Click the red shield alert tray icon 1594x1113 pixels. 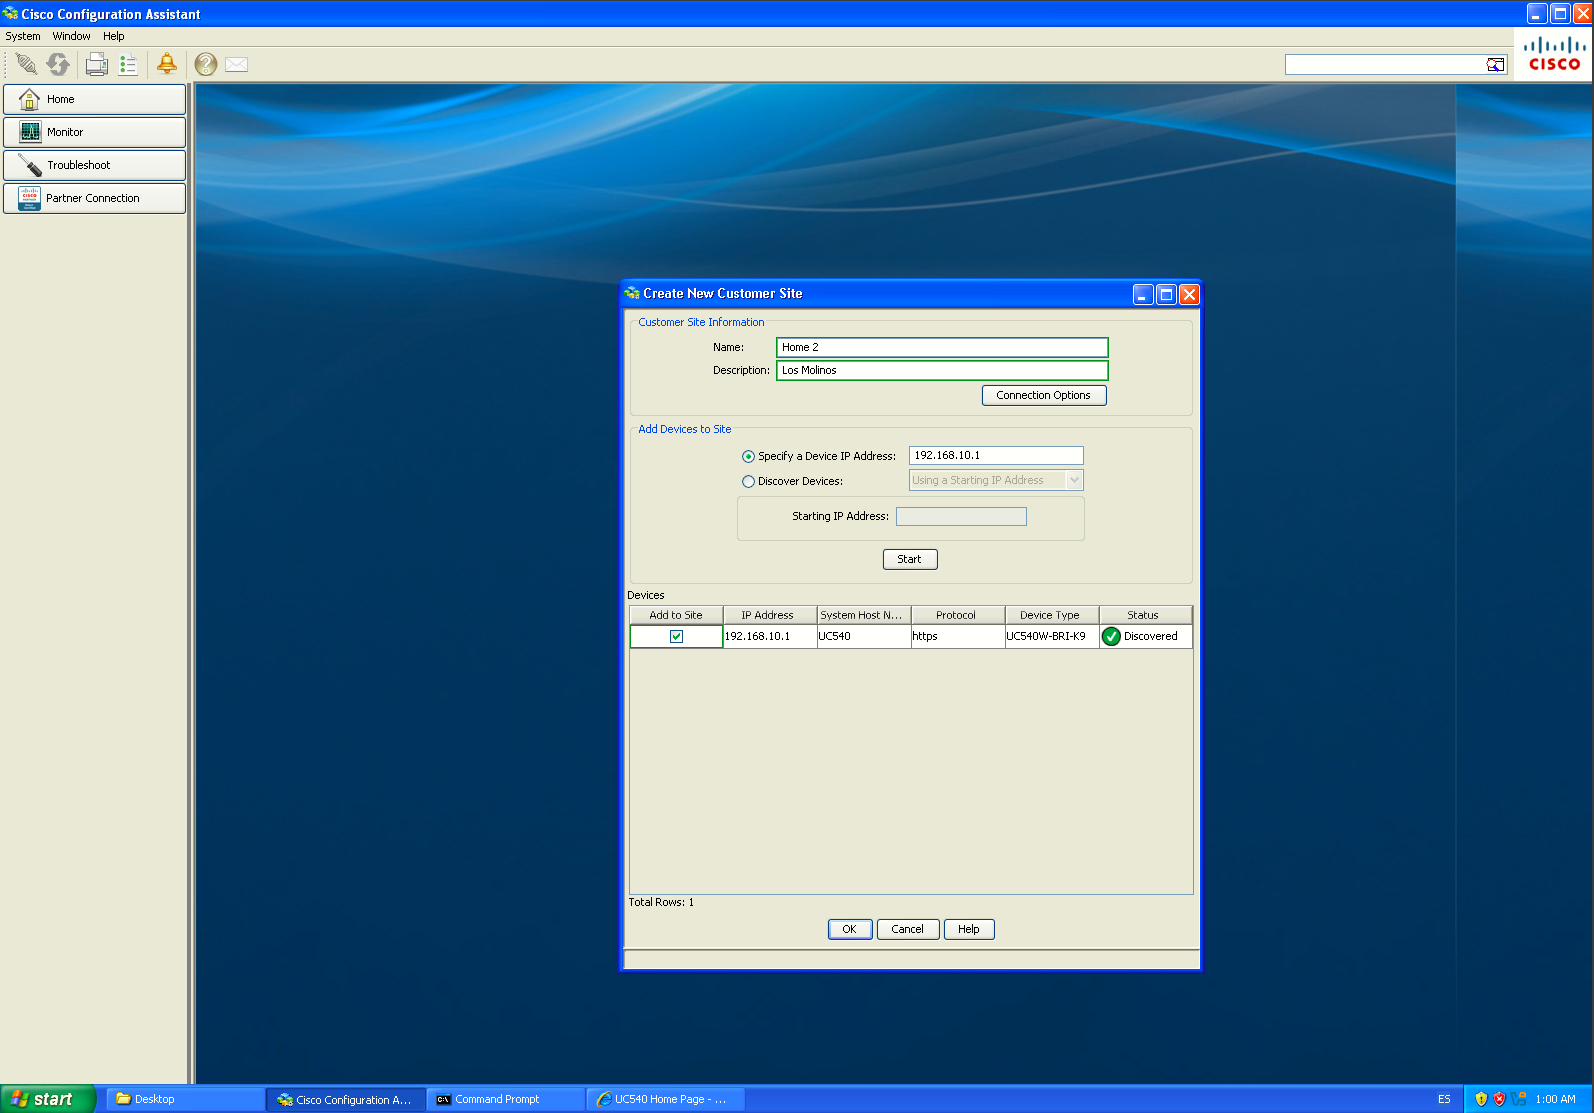pos(1499,1099)
